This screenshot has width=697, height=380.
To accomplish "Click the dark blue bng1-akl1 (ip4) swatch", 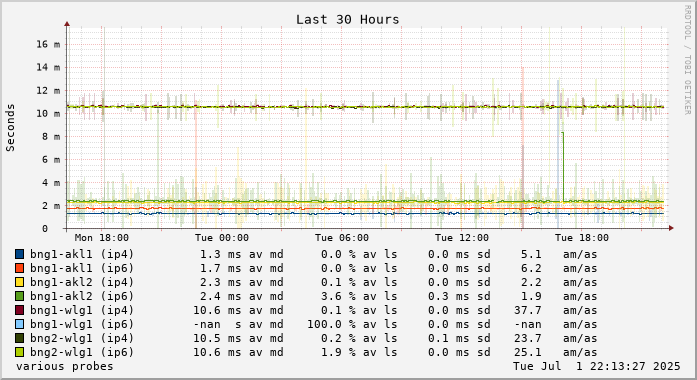I will point(20,254).
